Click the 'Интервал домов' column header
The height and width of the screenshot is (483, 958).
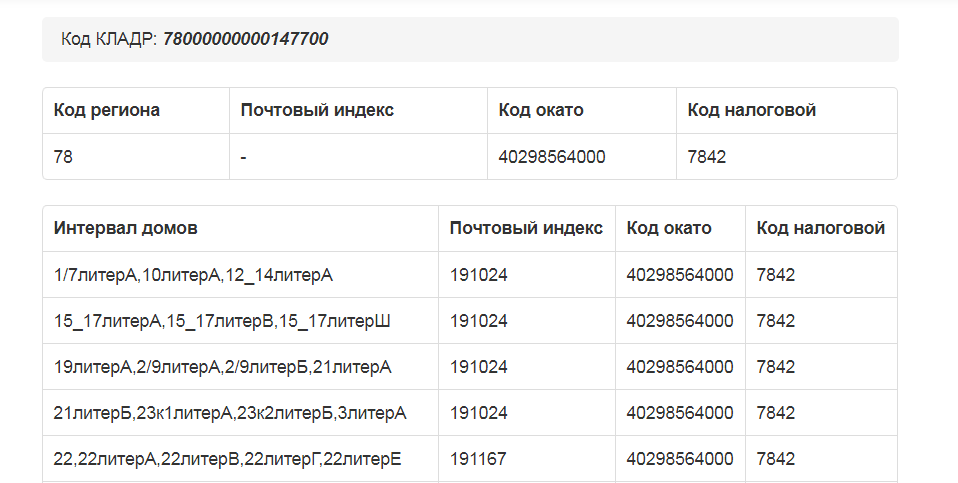[126, 228]
